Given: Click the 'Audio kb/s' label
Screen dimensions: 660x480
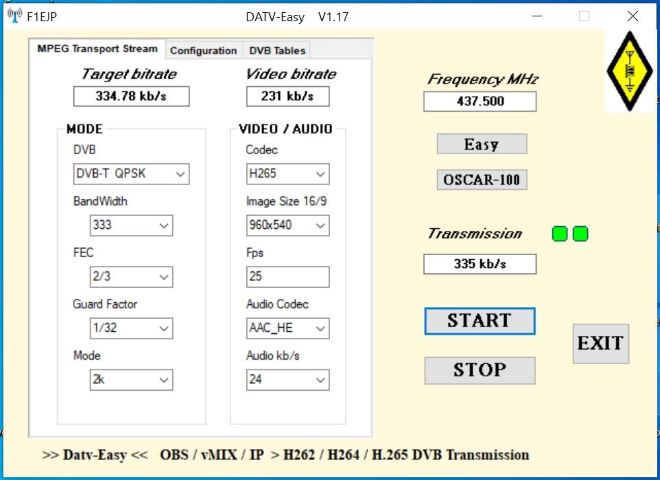Looking at the screenshot, I should click(x=273, y=356).
